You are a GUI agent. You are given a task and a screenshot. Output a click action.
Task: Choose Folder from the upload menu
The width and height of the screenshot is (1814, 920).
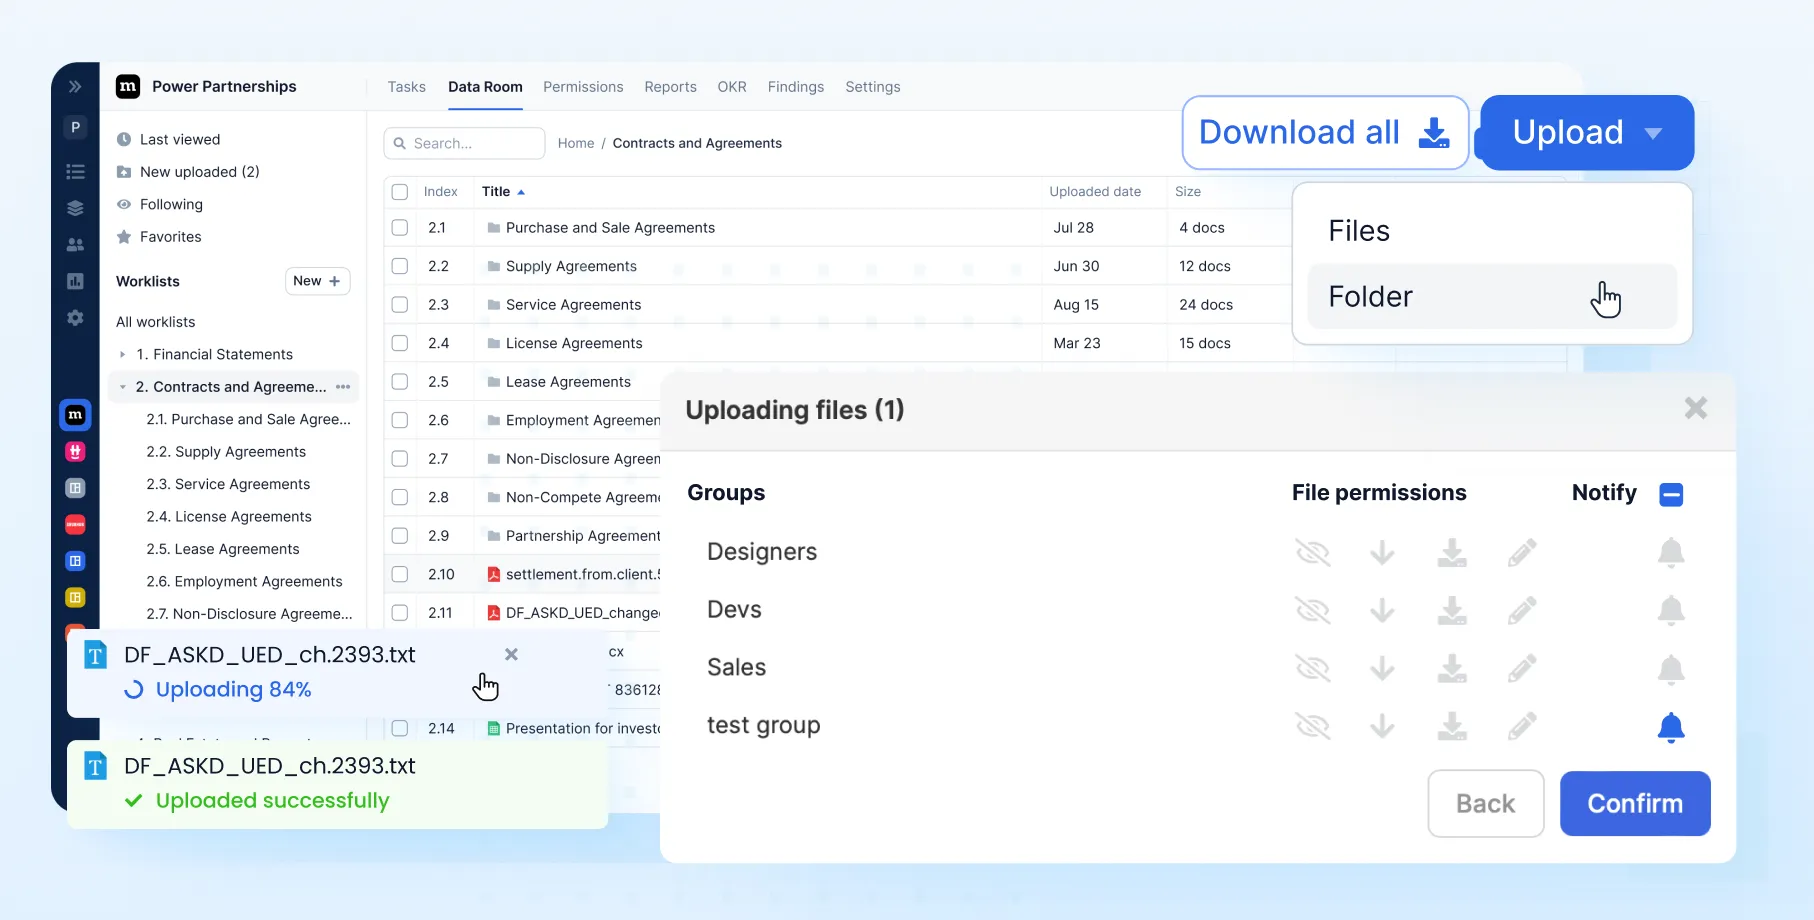[x=1492, y=297]
